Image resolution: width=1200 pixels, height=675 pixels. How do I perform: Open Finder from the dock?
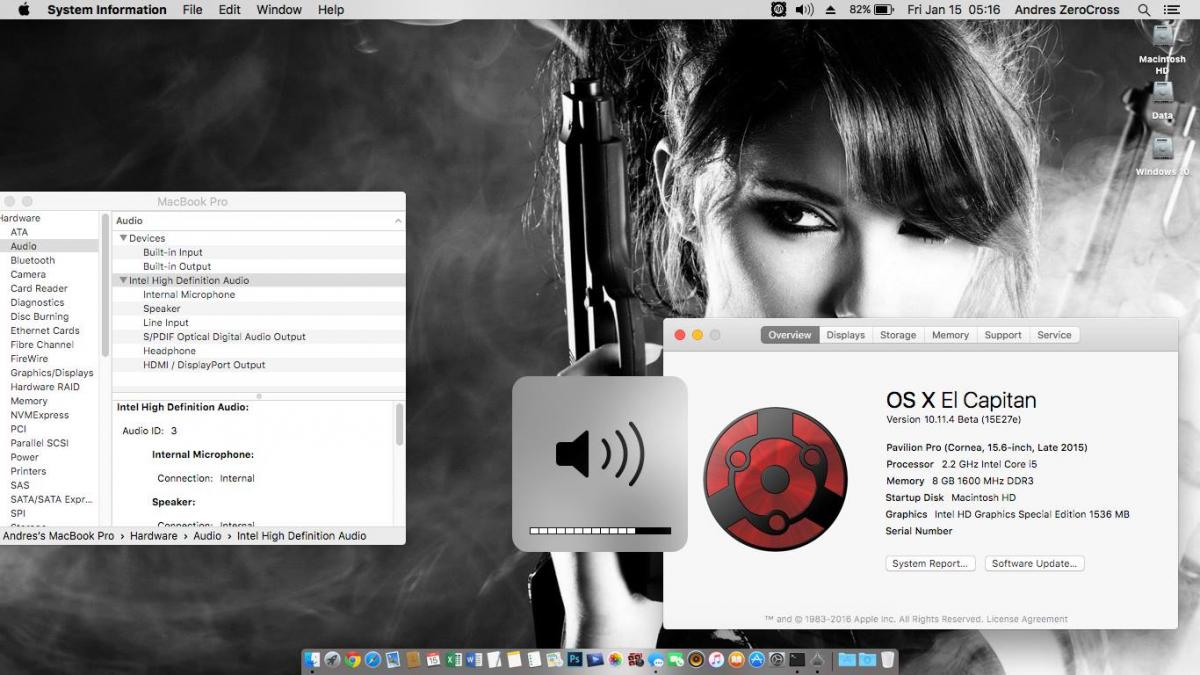pos(311,660)
